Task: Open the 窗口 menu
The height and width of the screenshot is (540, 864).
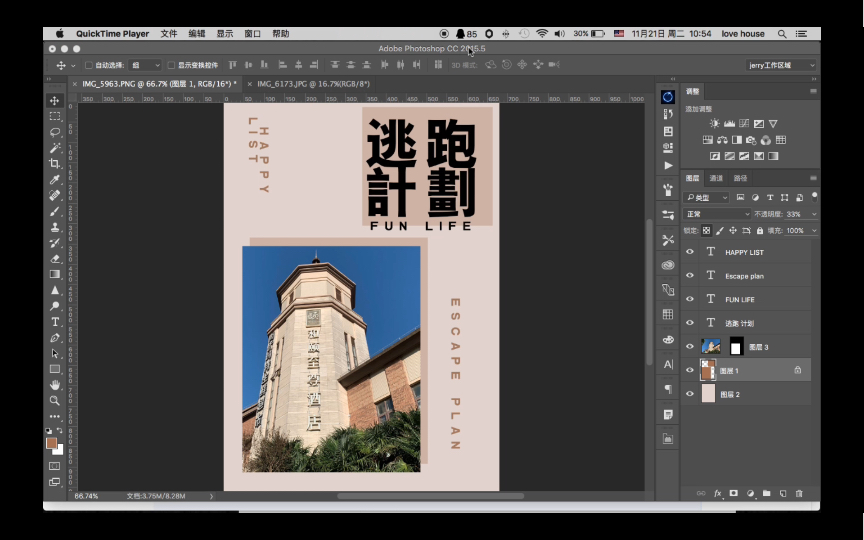Action: [252, 34]
